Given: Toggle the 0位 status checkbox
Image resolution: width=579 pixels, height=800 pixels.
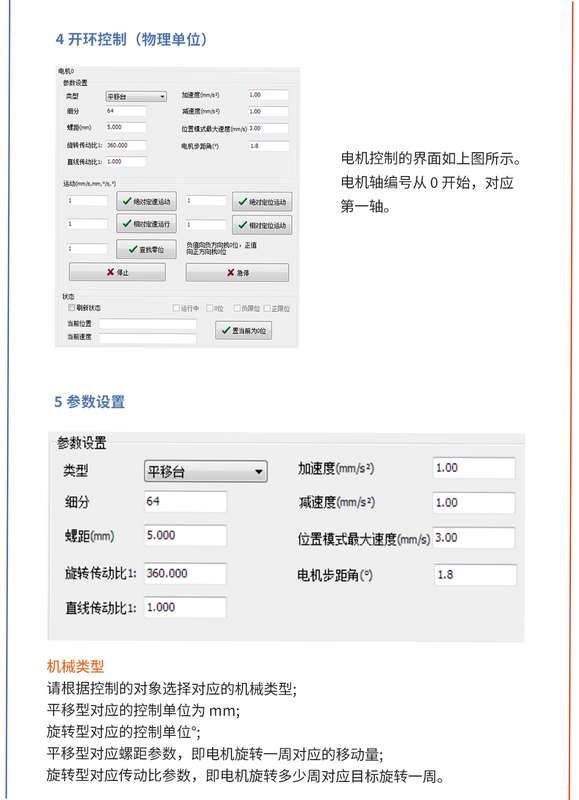Looking at the screenshot, I should [x=209, y=308].
